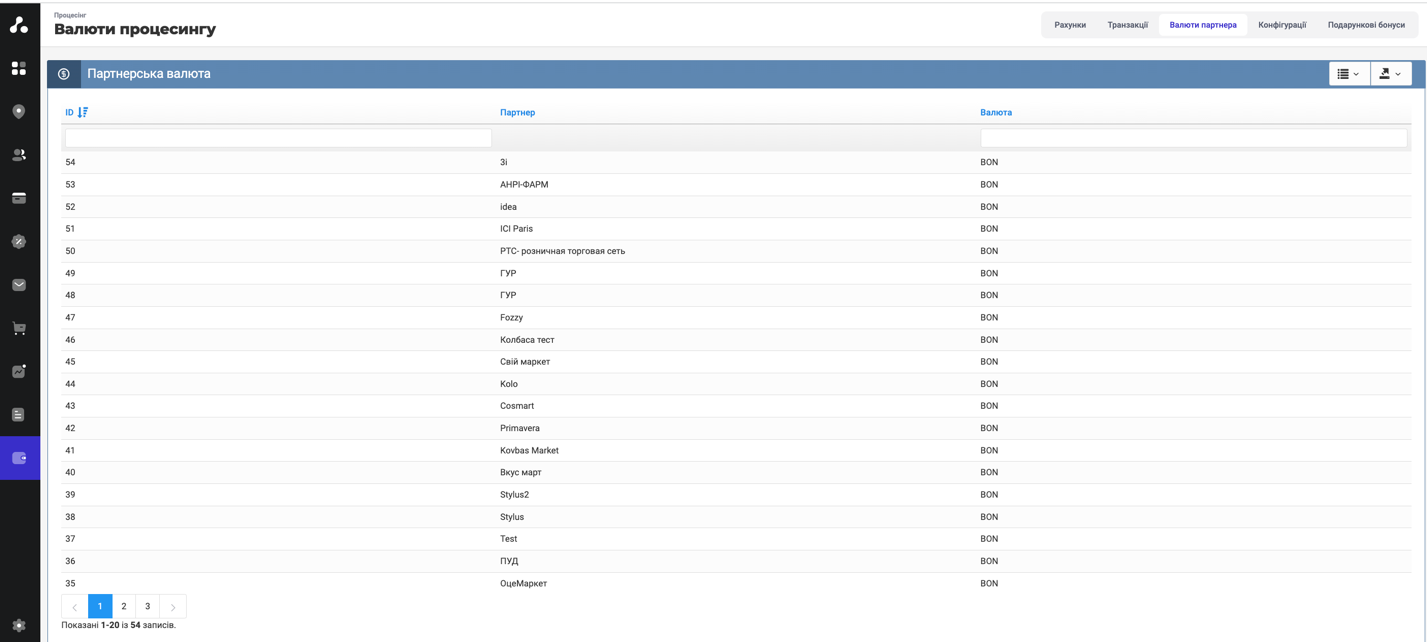Viewport: 1427px width, 642px height.
Task: Open the list view dropdown chevron
Action: [x=1358, y=73]
